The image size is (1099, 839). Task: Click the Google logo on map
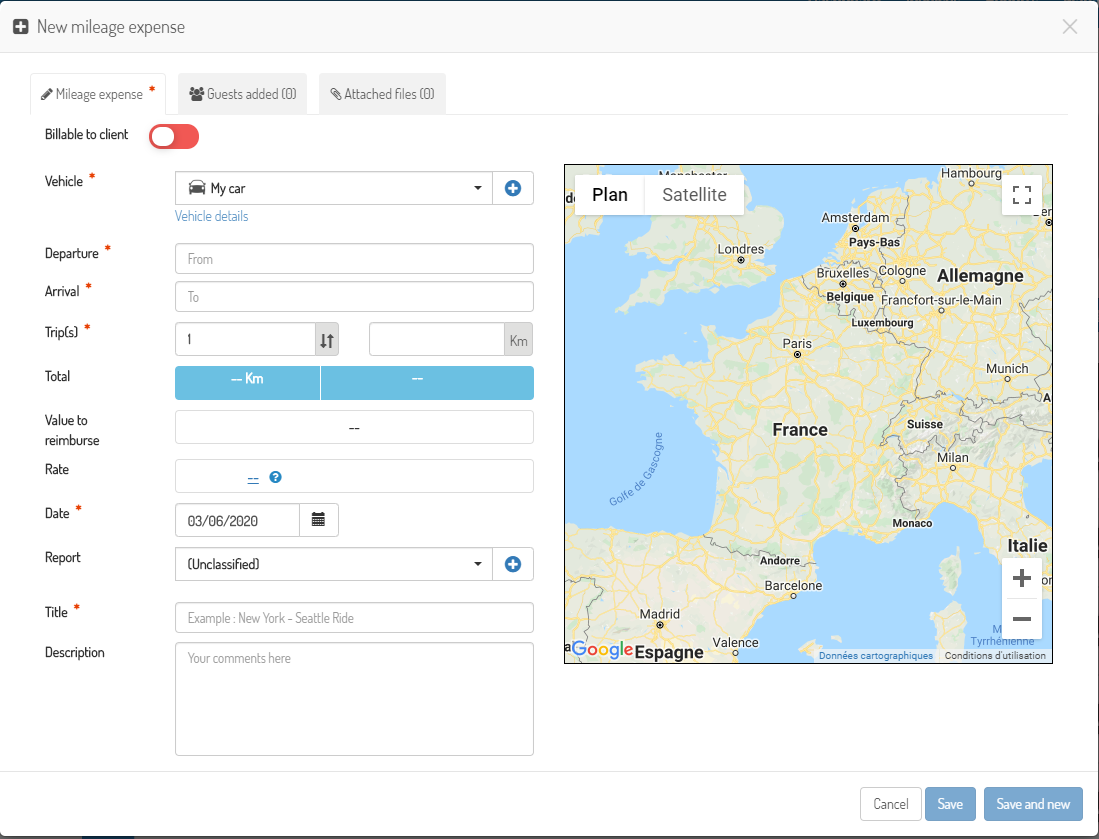[602, 650]
